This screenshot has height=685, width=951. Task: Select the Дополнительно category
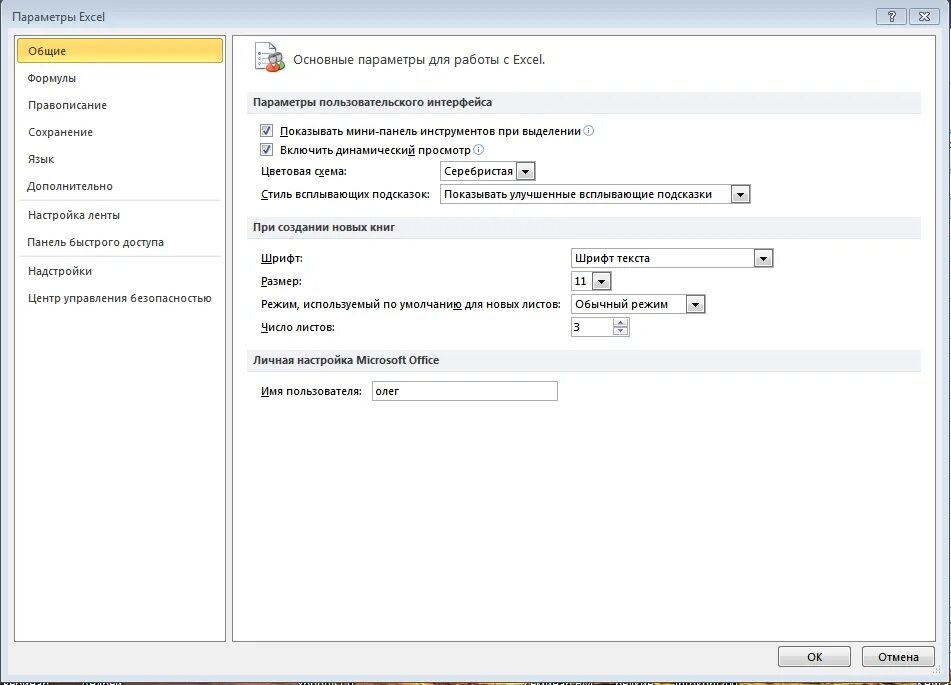coord(120,186)
